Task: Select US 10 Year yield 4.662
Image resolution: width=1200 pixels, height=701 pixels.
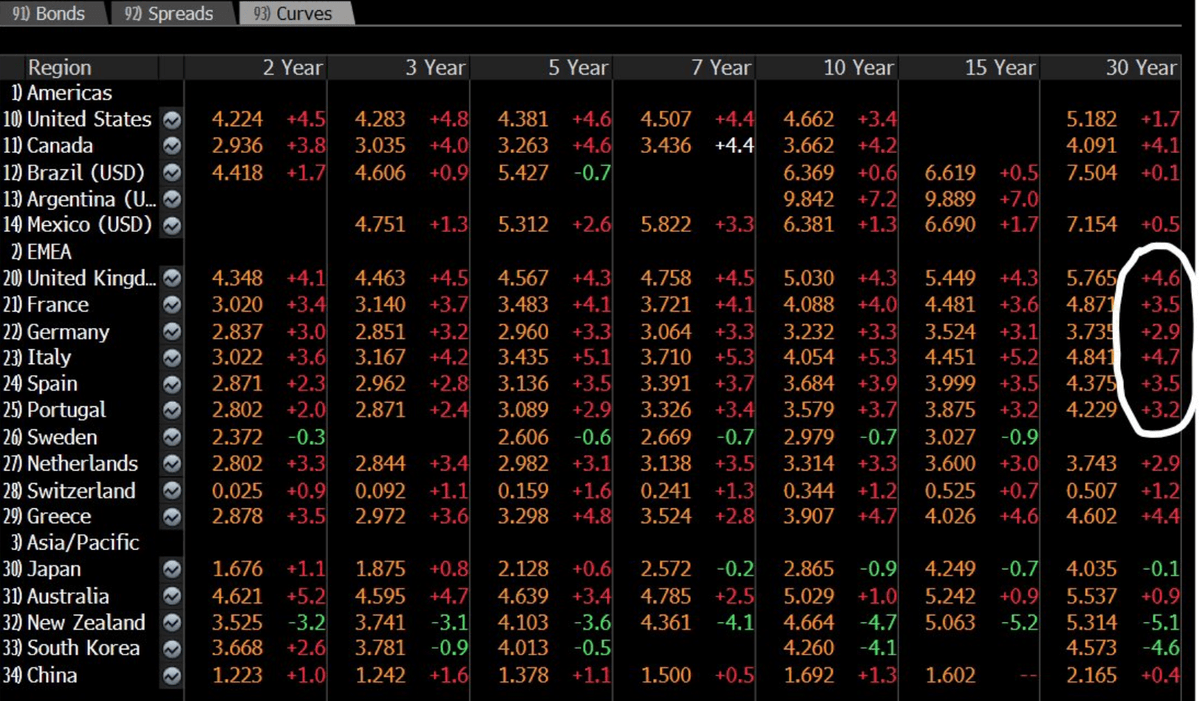Action: pyautogui.click(x=809, y=120)
